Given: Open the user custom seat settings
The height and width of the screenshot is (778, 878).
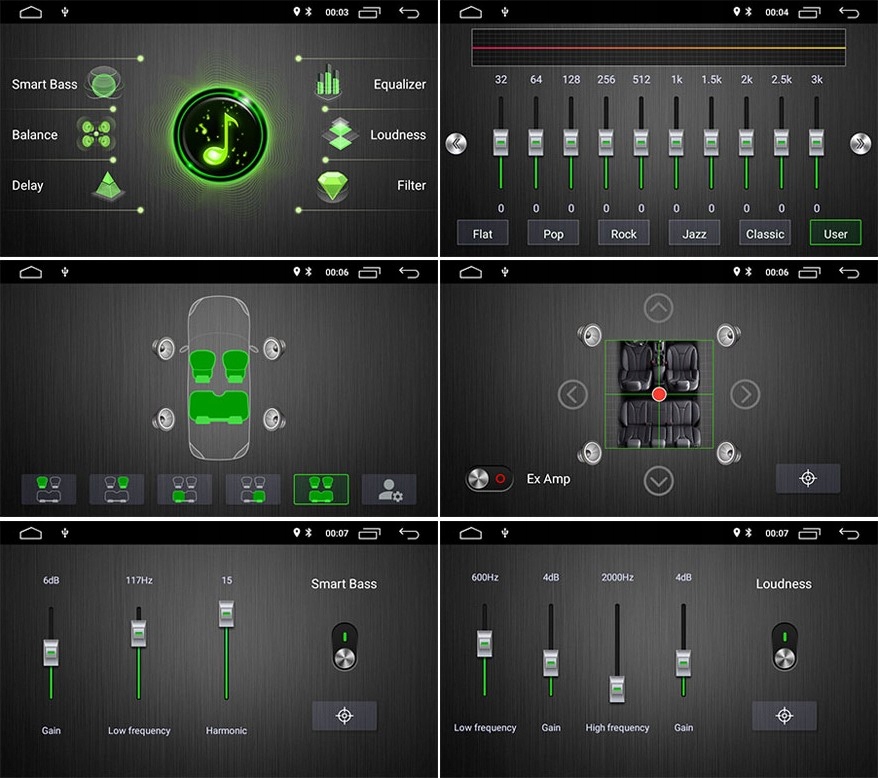Looking at the screenshot, I should [x=389, y=489].
